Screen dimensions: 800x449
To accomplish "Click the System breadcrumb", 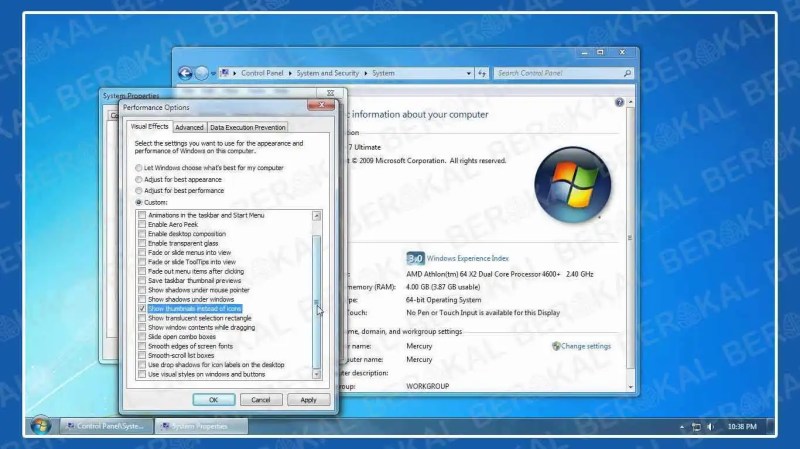I will click(x=383, y=73).
